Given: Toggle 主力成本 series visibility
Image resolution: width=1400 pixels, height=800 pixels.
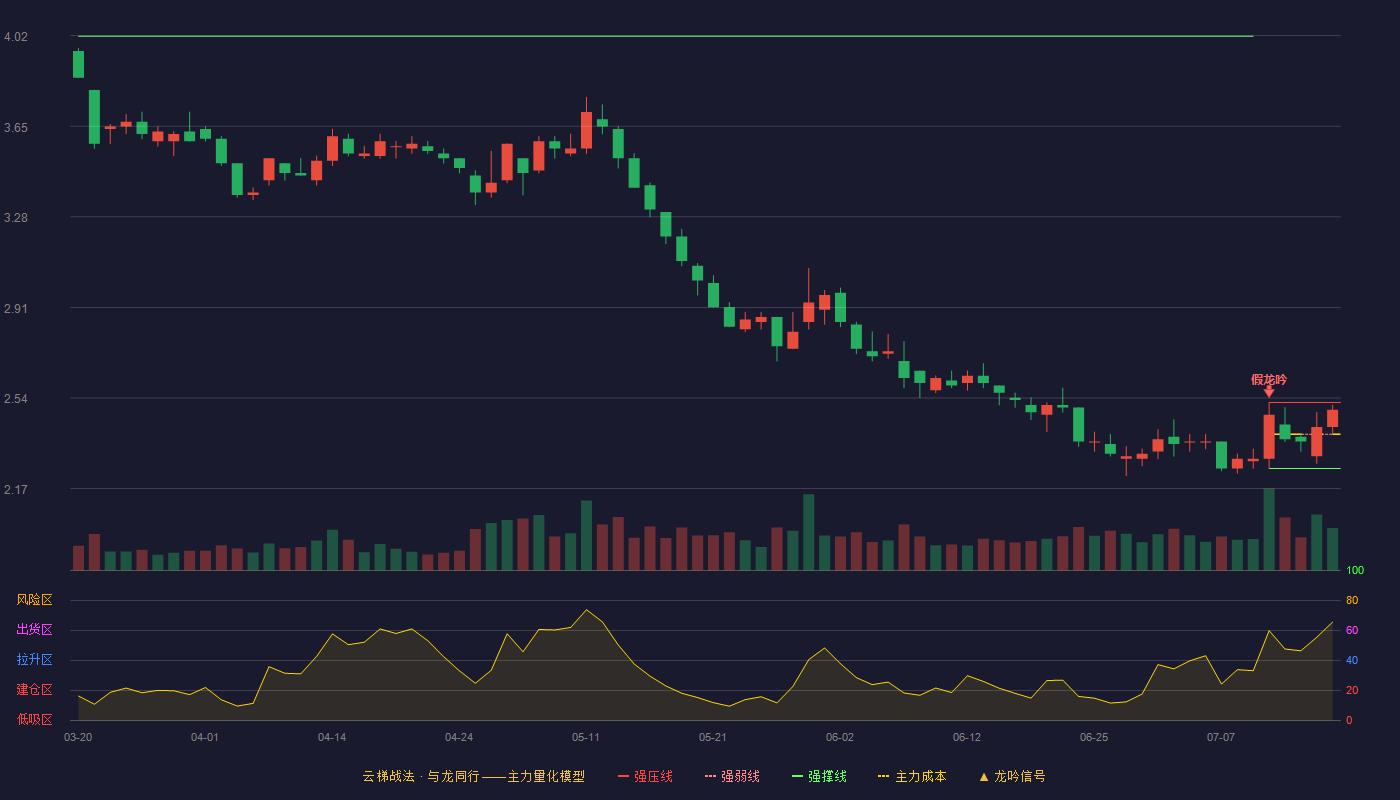Looking at the screenshot, I should [920, 776].
